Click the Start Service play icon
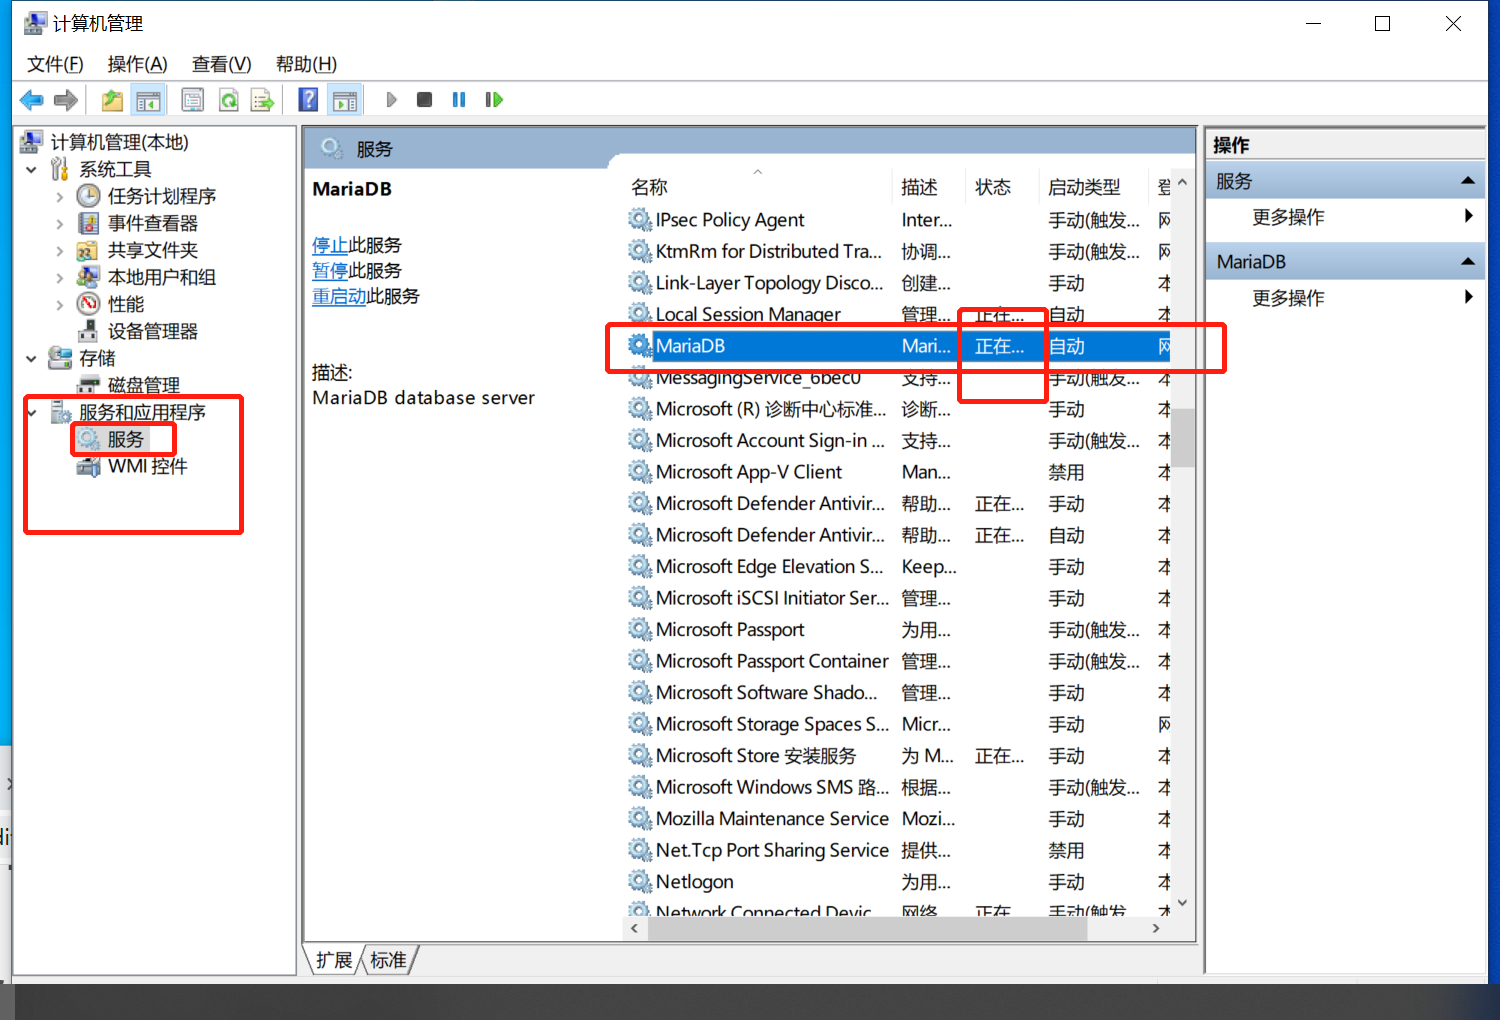Viewport: 1500px width, 1020px height. 392,100
